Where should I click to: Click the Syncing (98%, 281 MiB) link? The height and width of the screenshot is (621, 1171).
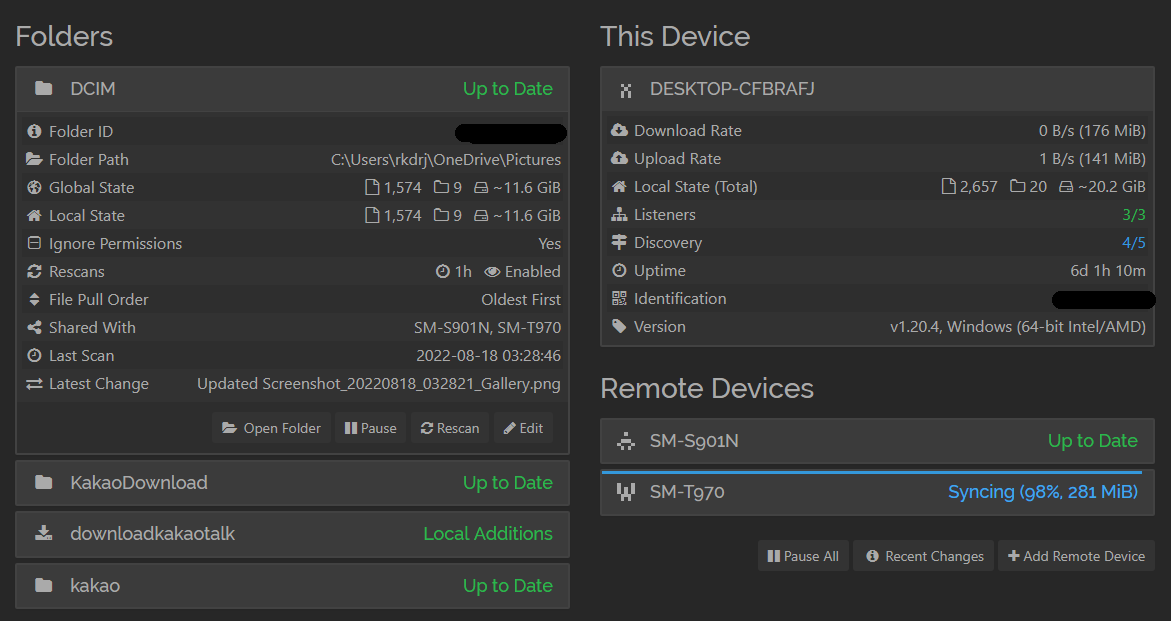point(1043,491)
